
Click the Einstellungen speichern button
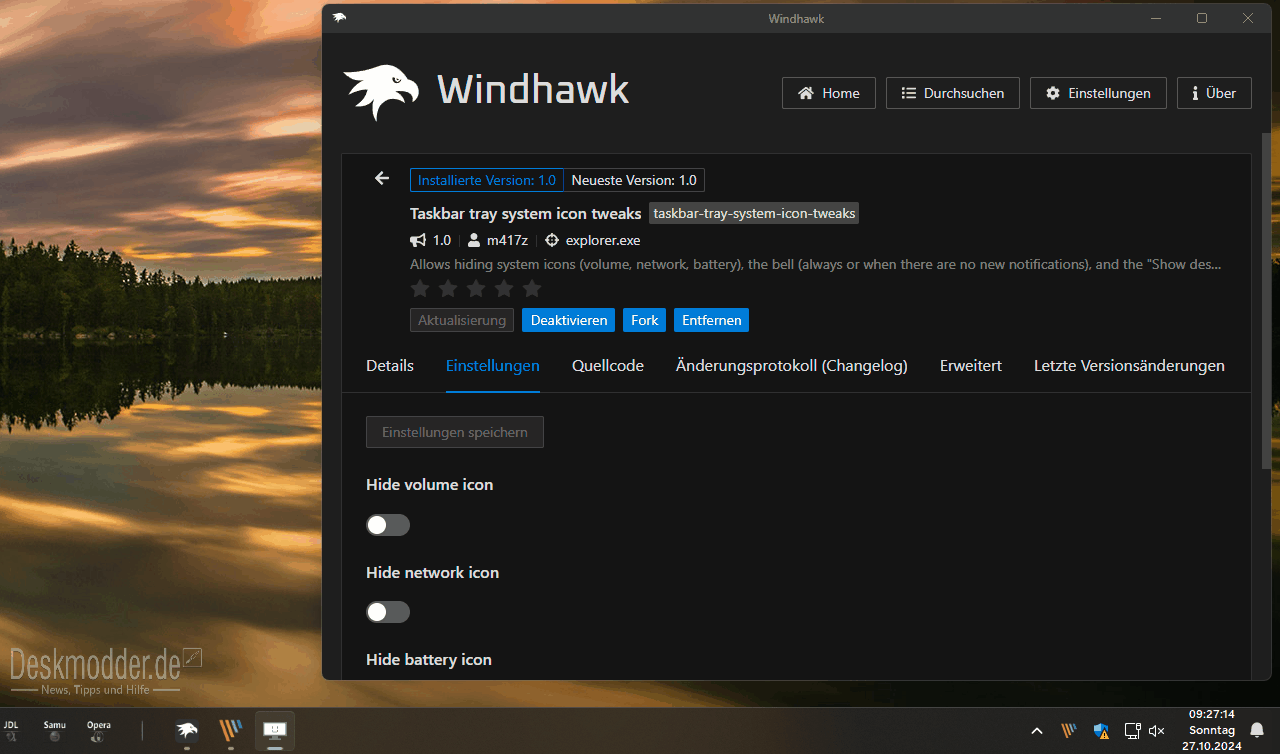pos(455,432)
